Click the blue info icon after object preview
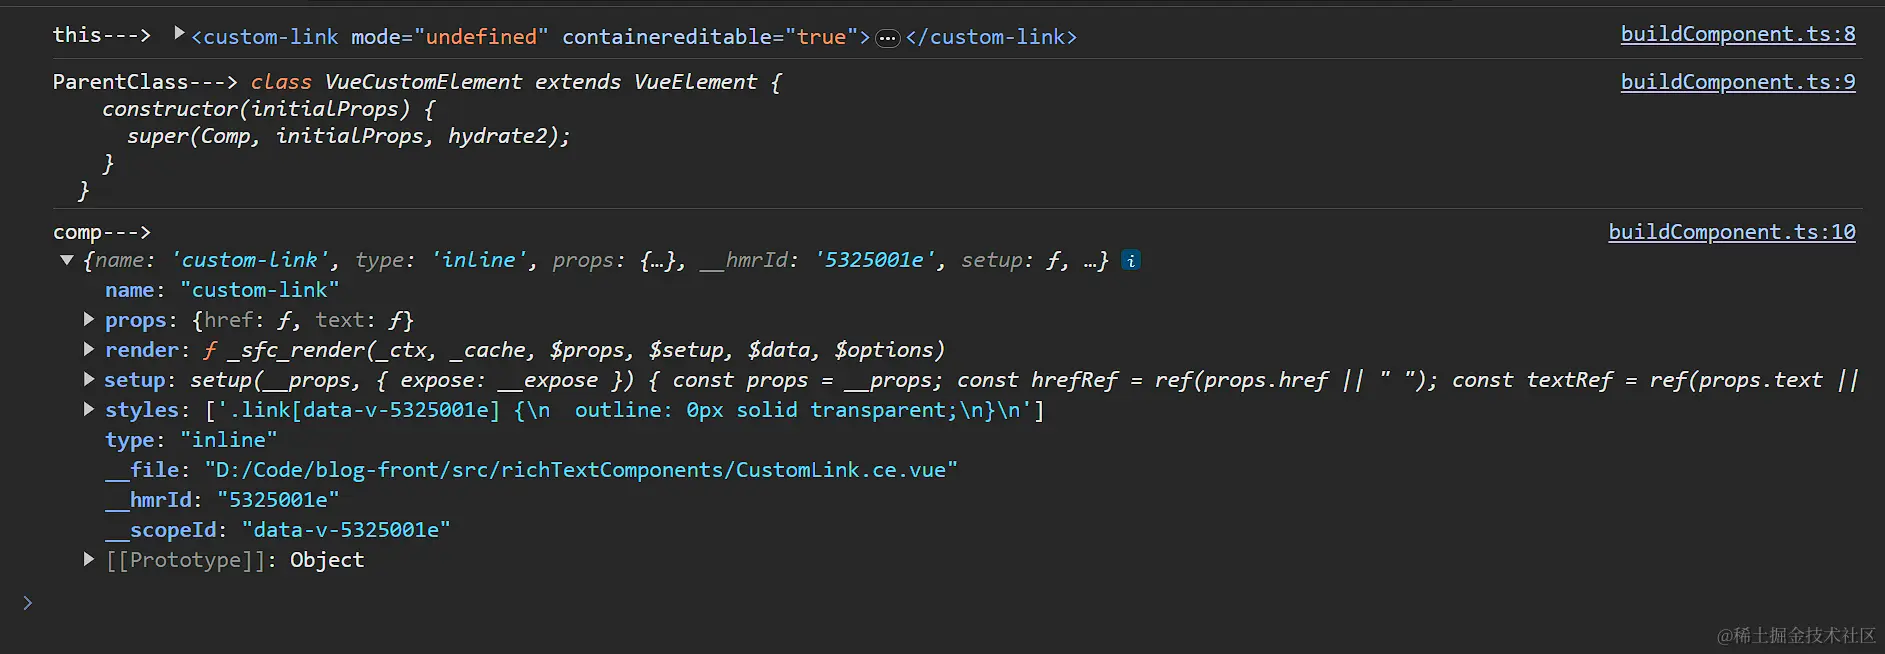Screen dimensions: 1885x654 click(1131, 260)
